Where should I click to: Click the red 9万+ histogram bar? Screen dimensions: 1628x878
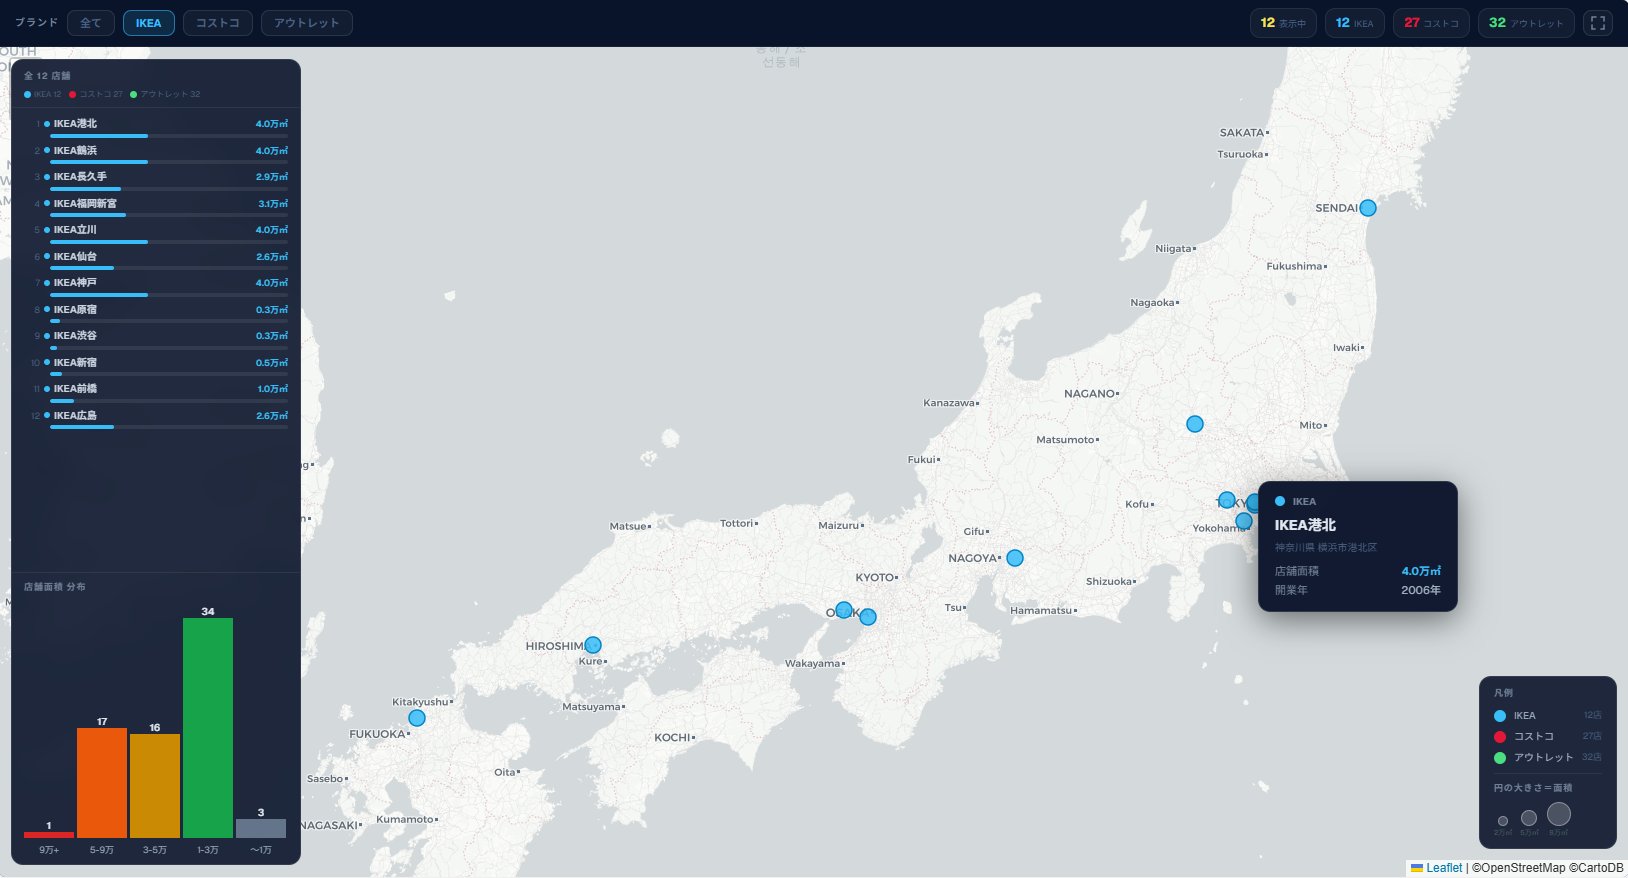[x=49, y=835]
